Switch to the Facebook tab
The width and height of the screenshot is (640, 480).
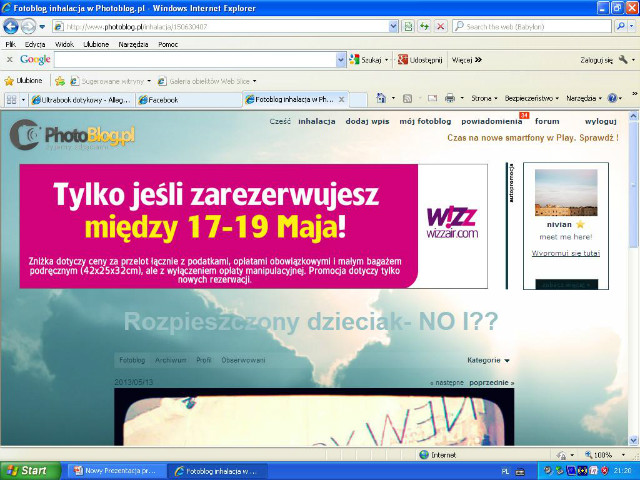(x=189, y=99)
